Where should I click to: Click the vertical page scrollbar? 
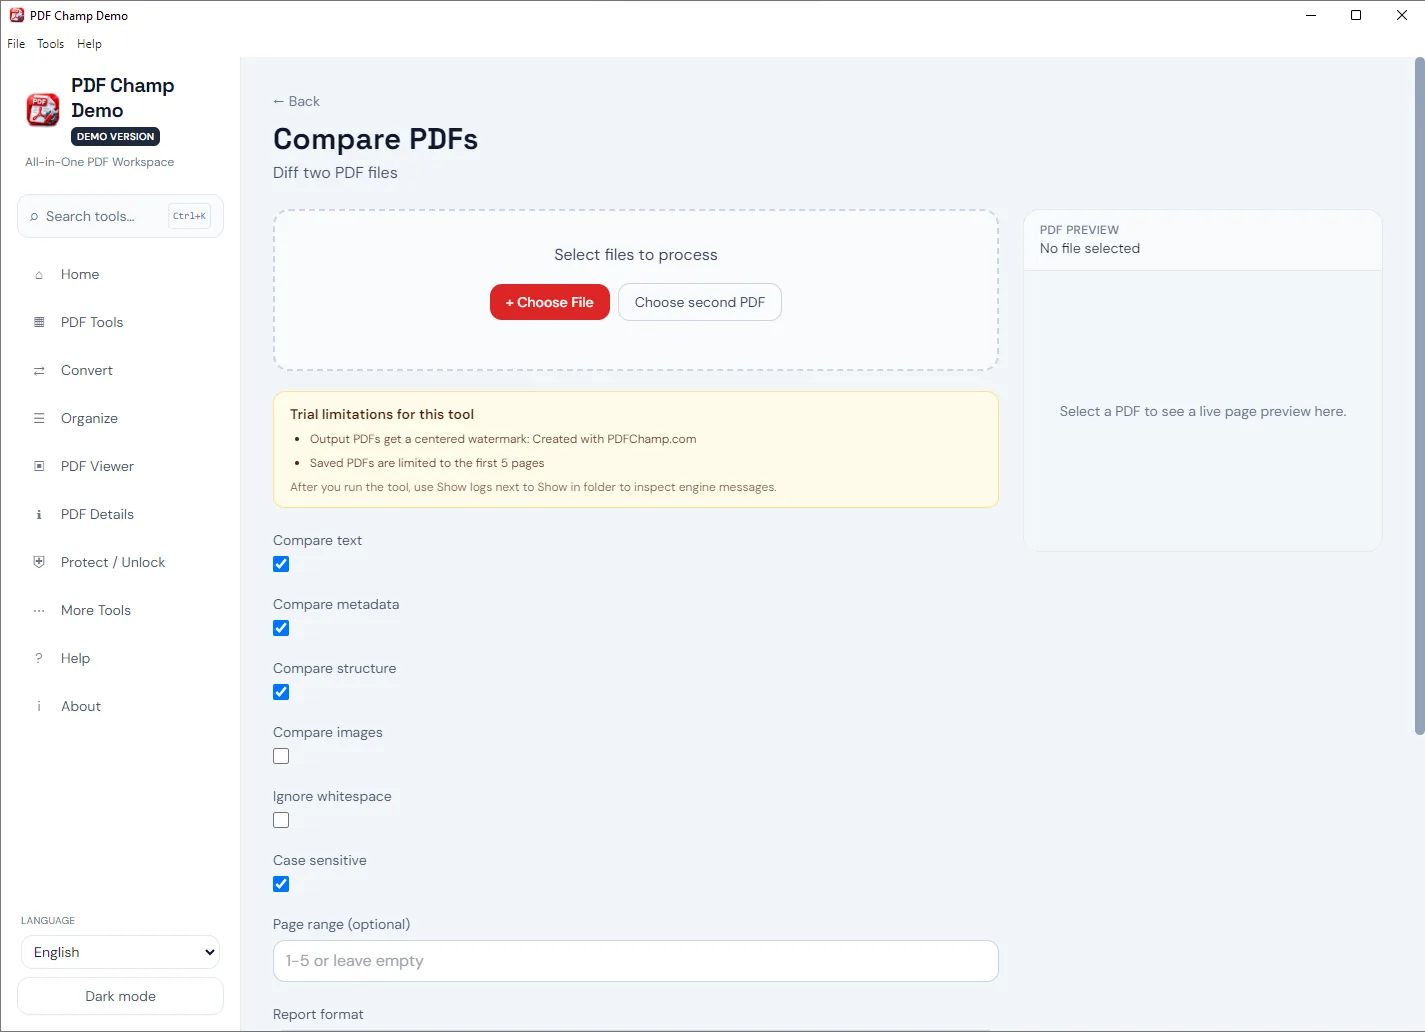pyautogui.click(x=1419, y=397)
